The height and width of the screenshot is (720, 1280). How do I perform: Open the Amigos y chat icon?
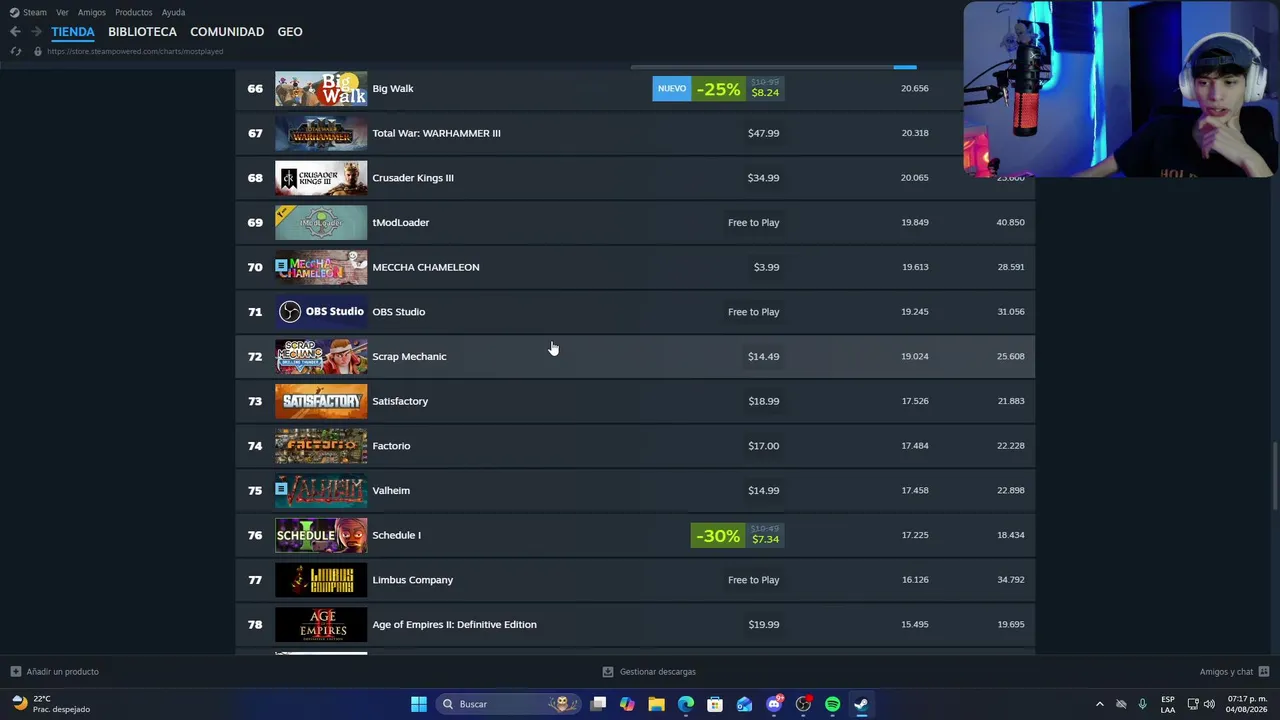pos(1264,672)
